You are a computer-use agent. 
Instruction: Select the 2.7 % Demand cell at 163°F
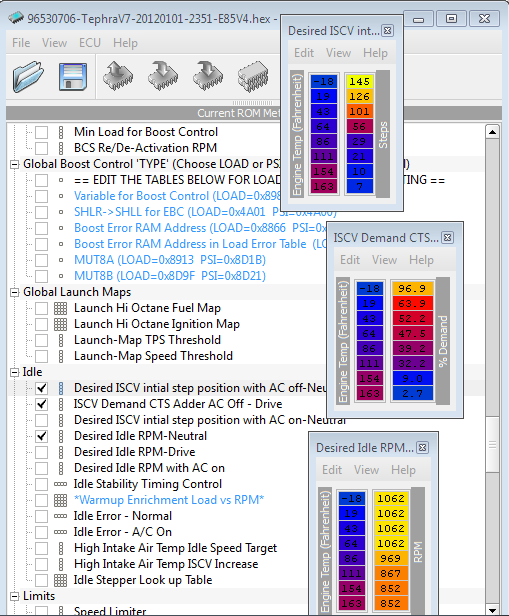pos(412,393)
